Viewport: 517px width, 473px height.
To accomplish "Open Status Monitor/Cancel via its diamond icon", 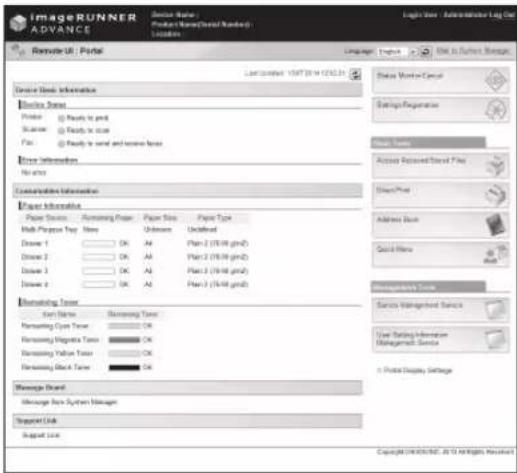I will pos(496,80).
